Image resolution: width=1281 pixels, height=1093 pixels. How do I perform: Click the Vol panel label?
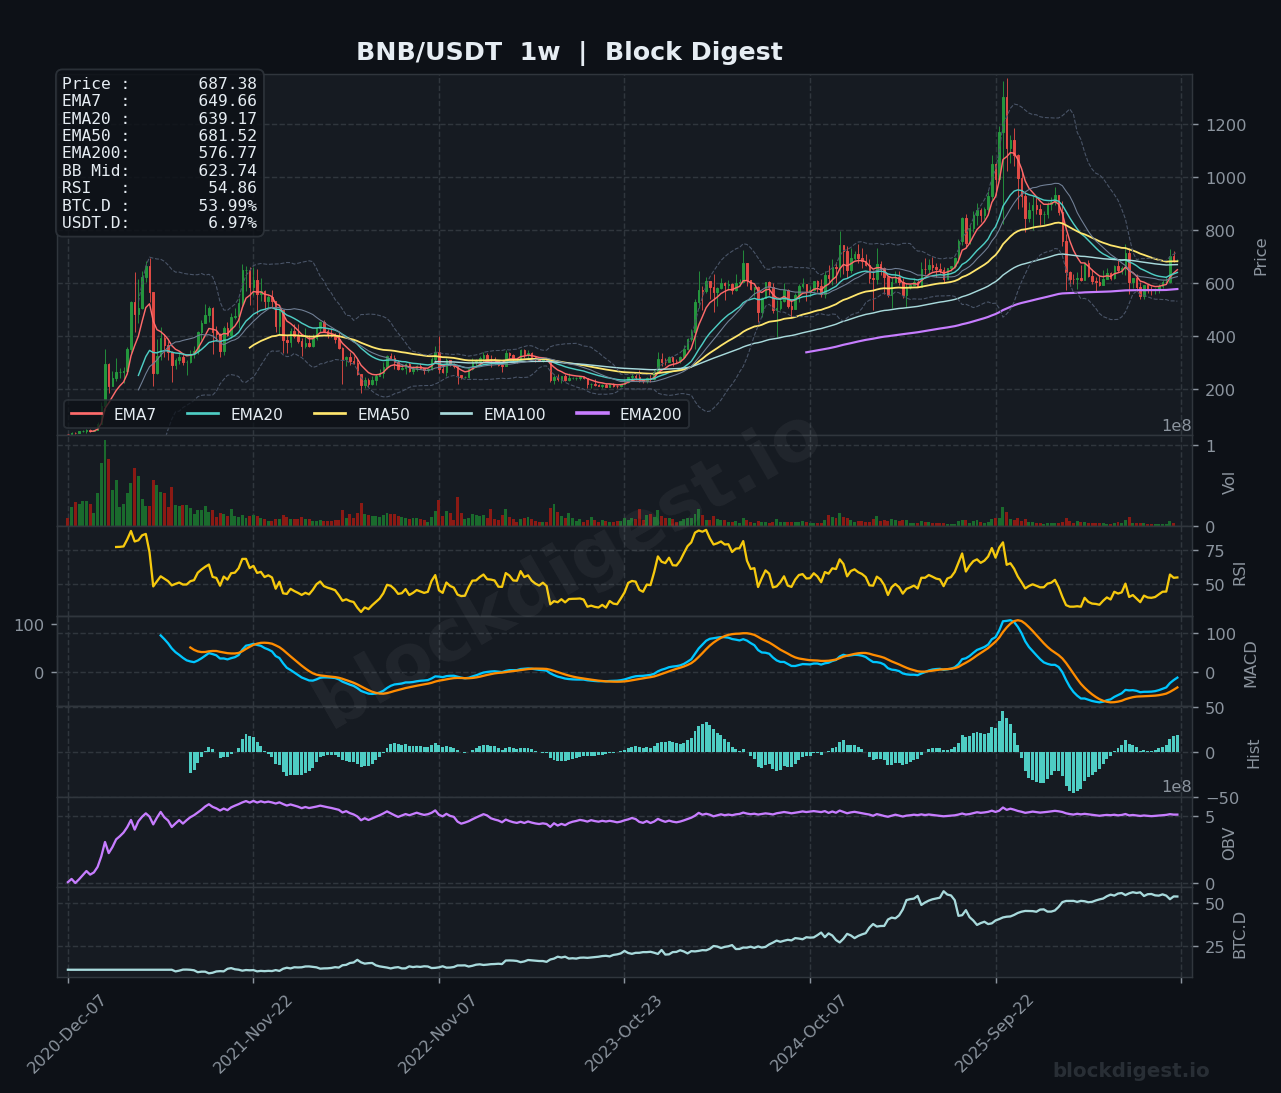click(x=1229, y=482)
